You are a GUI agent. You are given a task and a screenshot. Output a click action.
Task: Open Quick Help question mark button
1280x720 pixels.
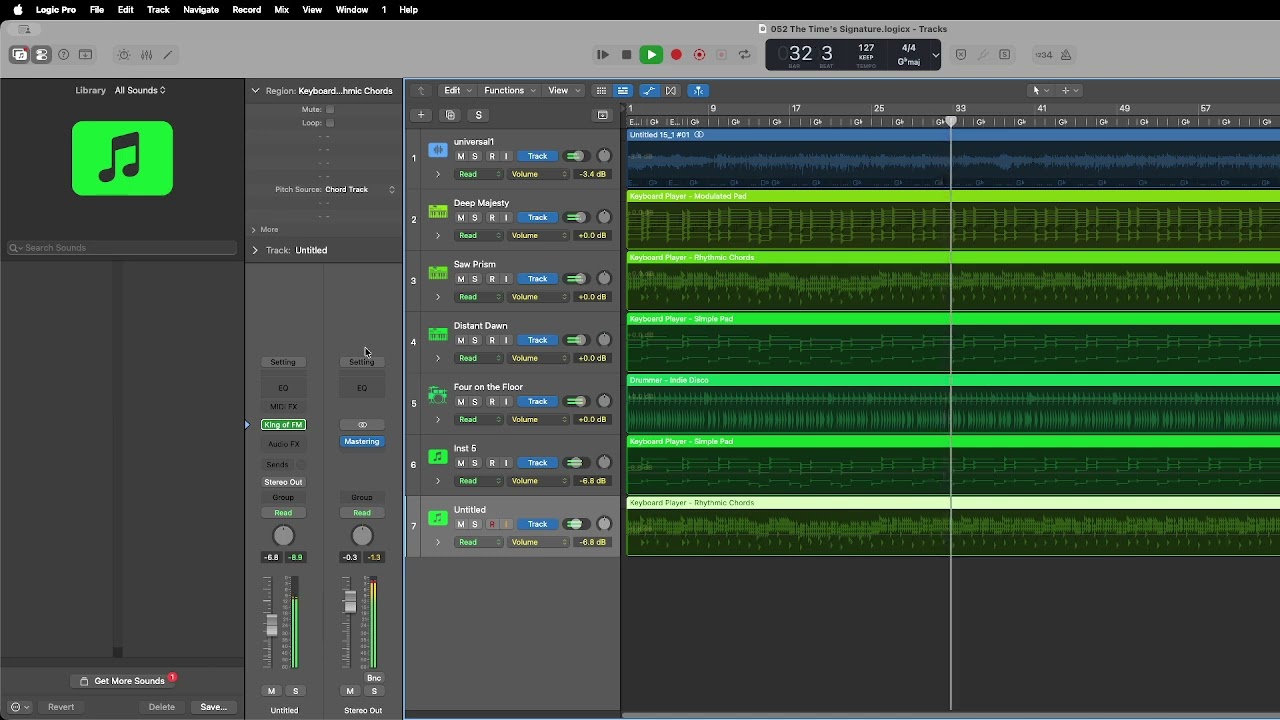point(64,55)
